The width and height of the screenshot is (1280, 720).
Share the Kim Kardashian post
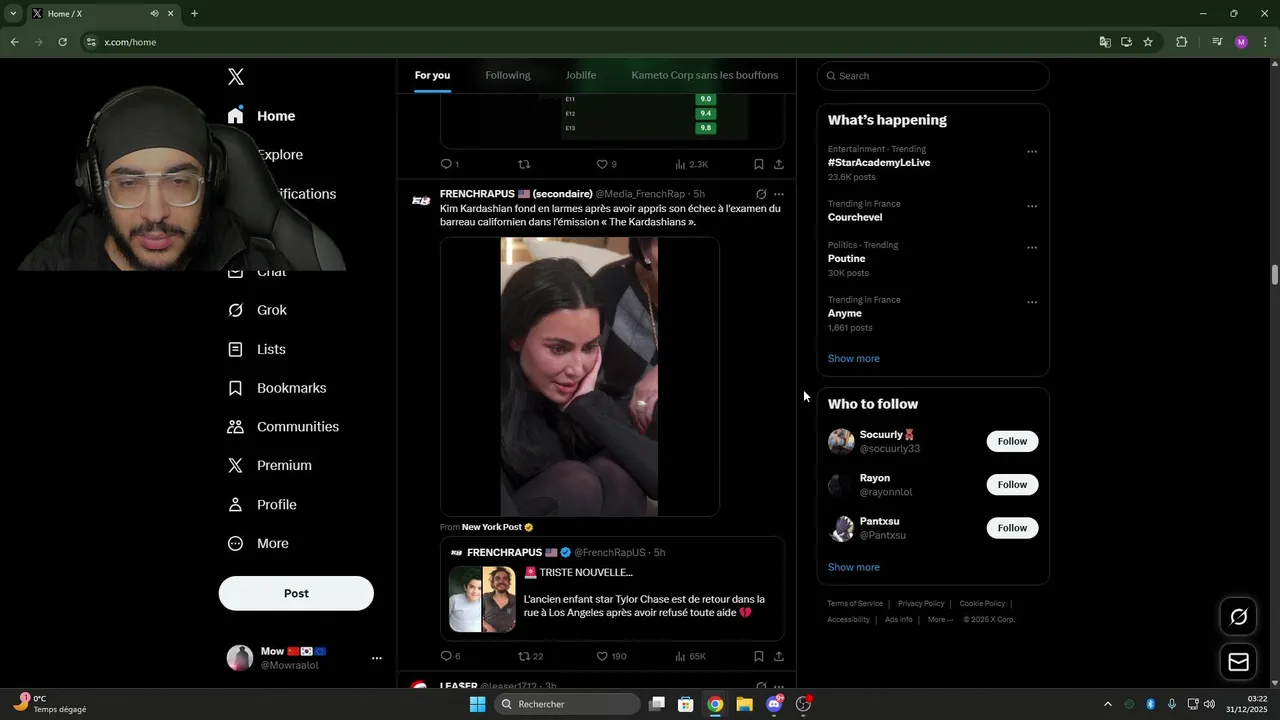click(779, 656)
